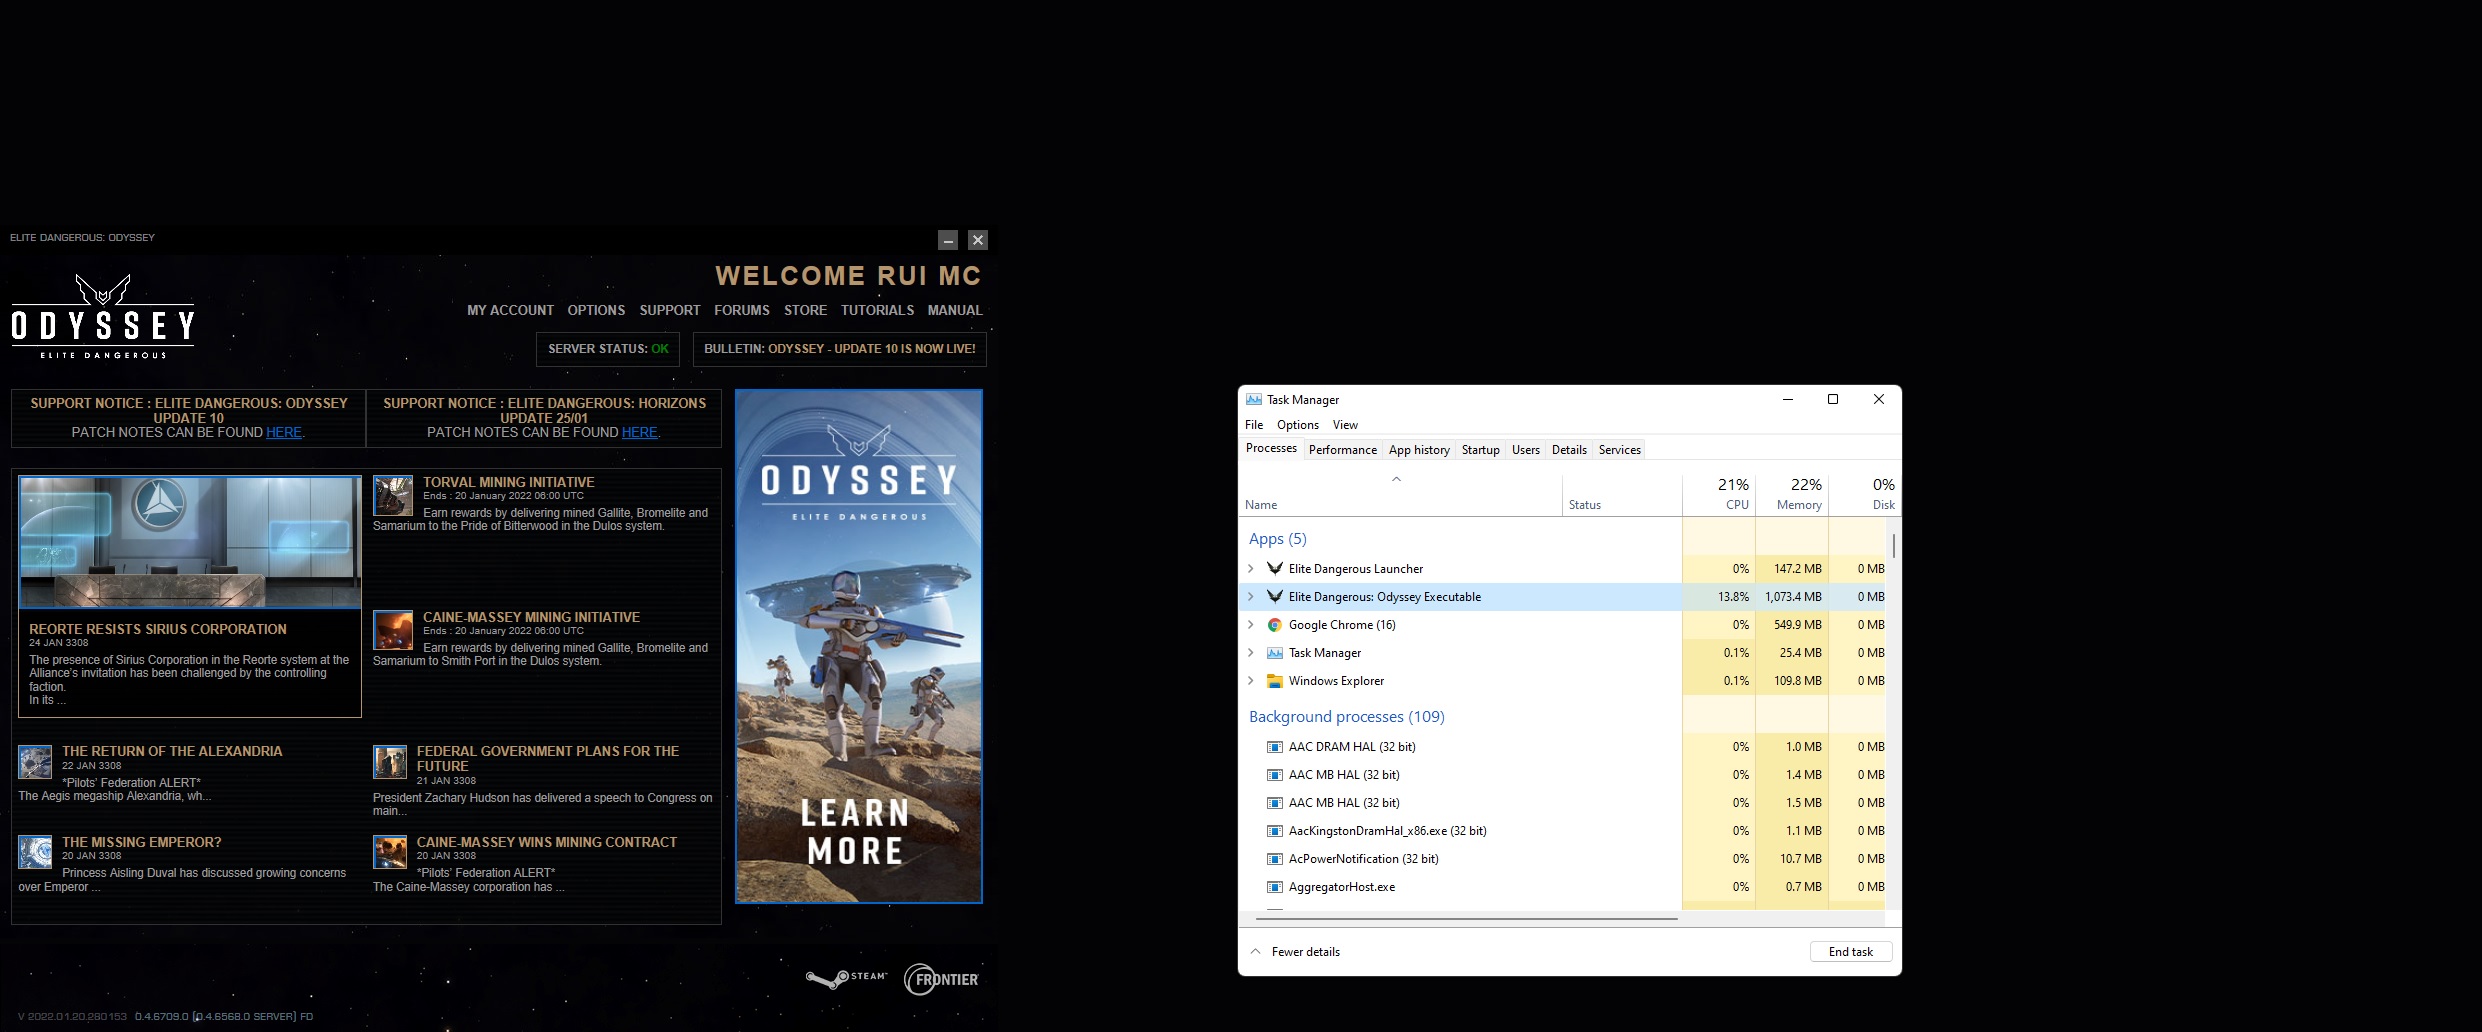2482x1032 pixels.
Task: Click End task button
Action: coord(1851,952)
